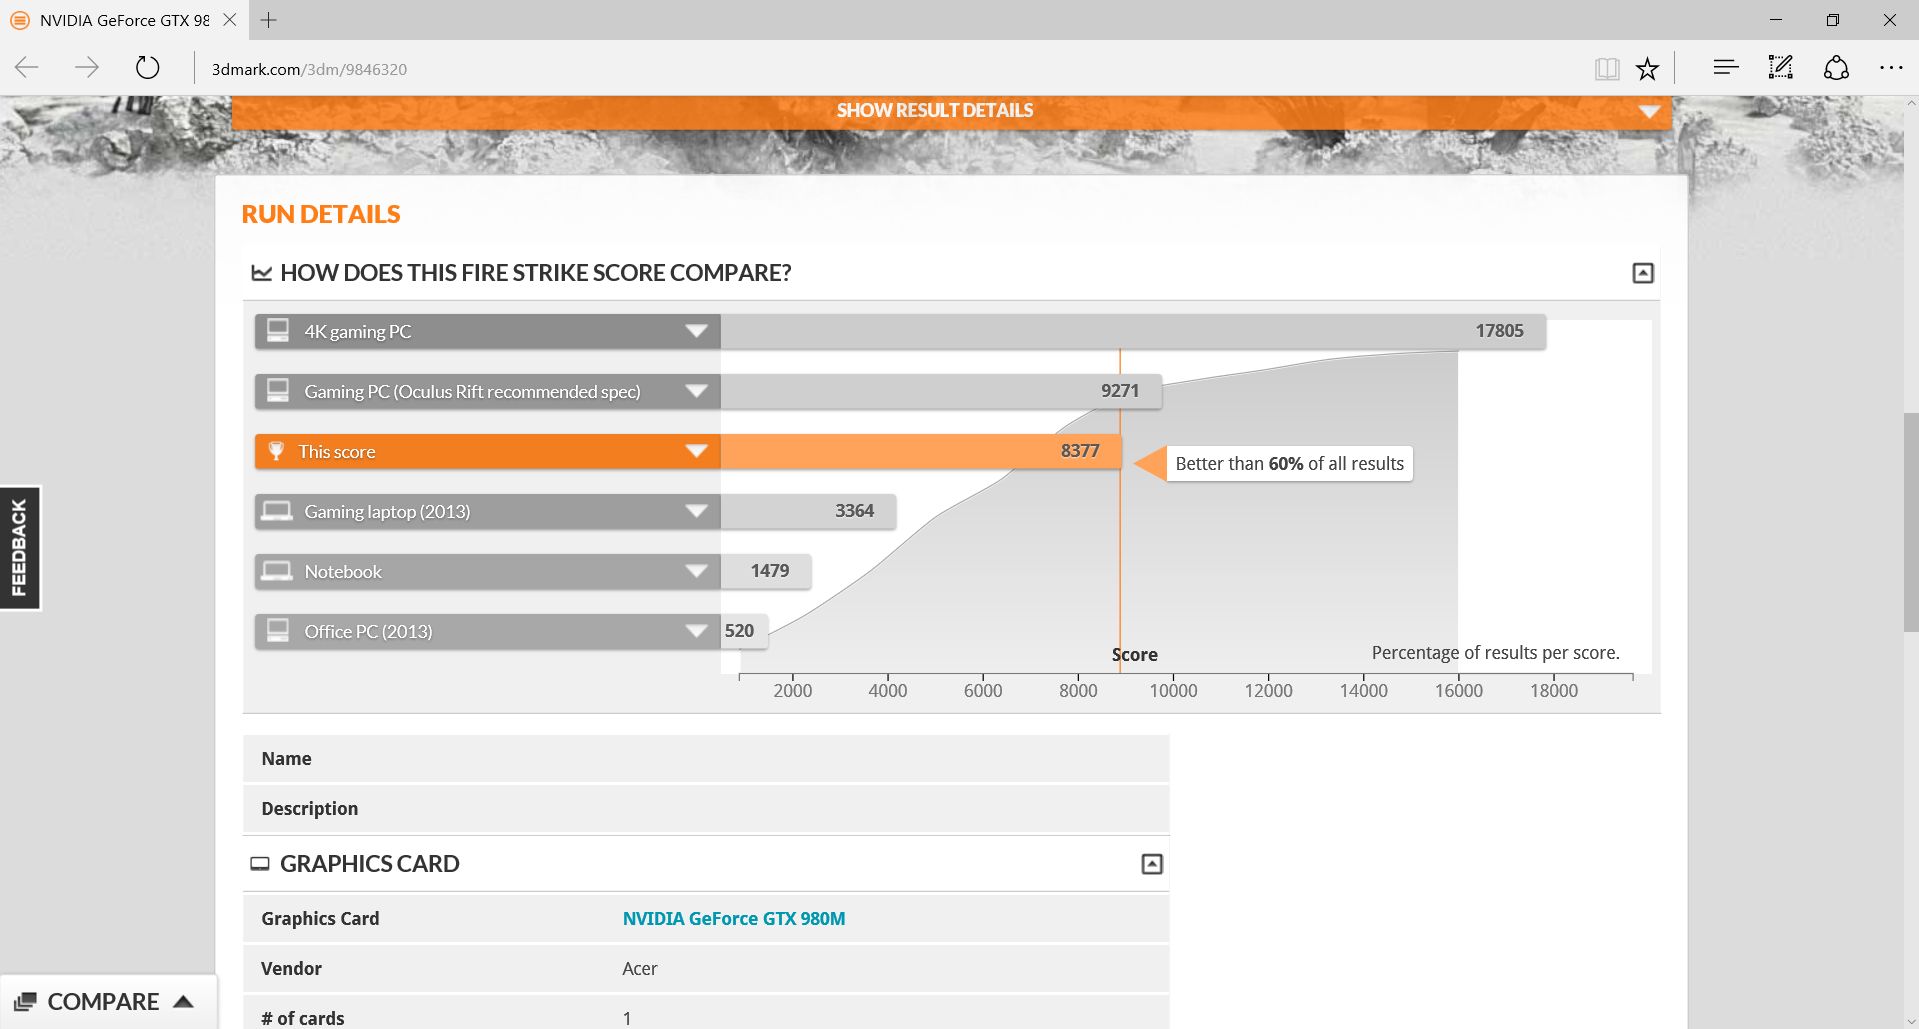The image size is (1919, 1029).
Task: Click the Gaming laptop (2013) laptop icon
Action: (x=276, y=511)
